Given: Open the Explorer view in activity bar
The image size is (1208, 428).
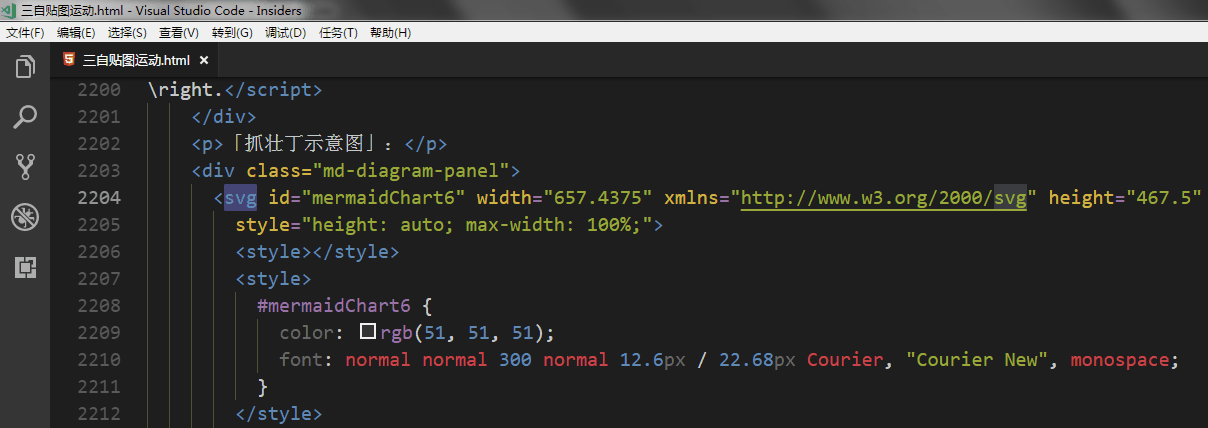Looking at the screenshot, I should pos(25,68).
